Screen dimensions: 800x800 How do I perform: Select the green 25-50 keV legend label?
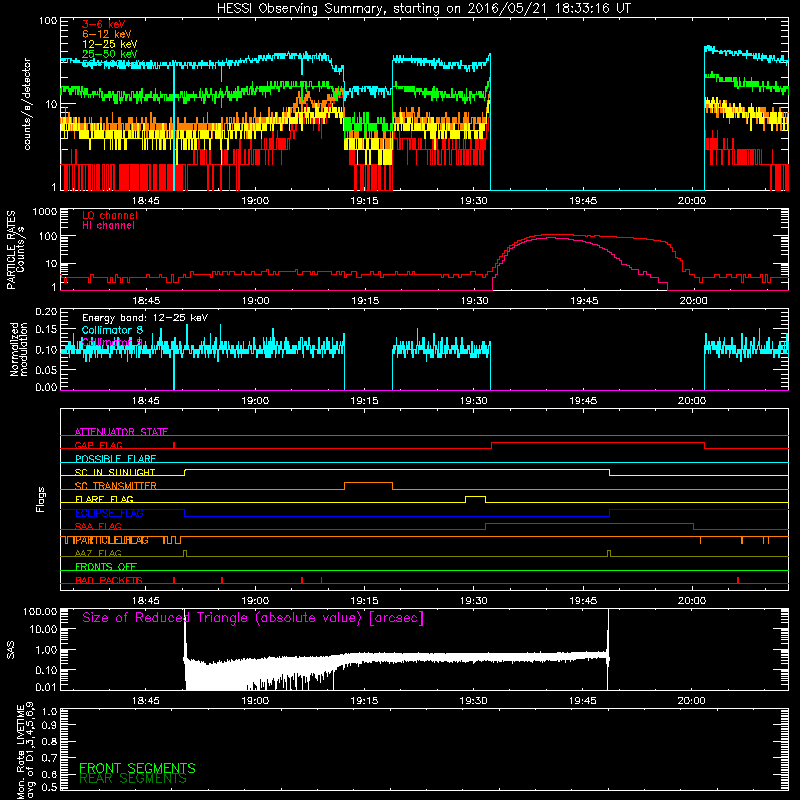click(x=110, y=54)
